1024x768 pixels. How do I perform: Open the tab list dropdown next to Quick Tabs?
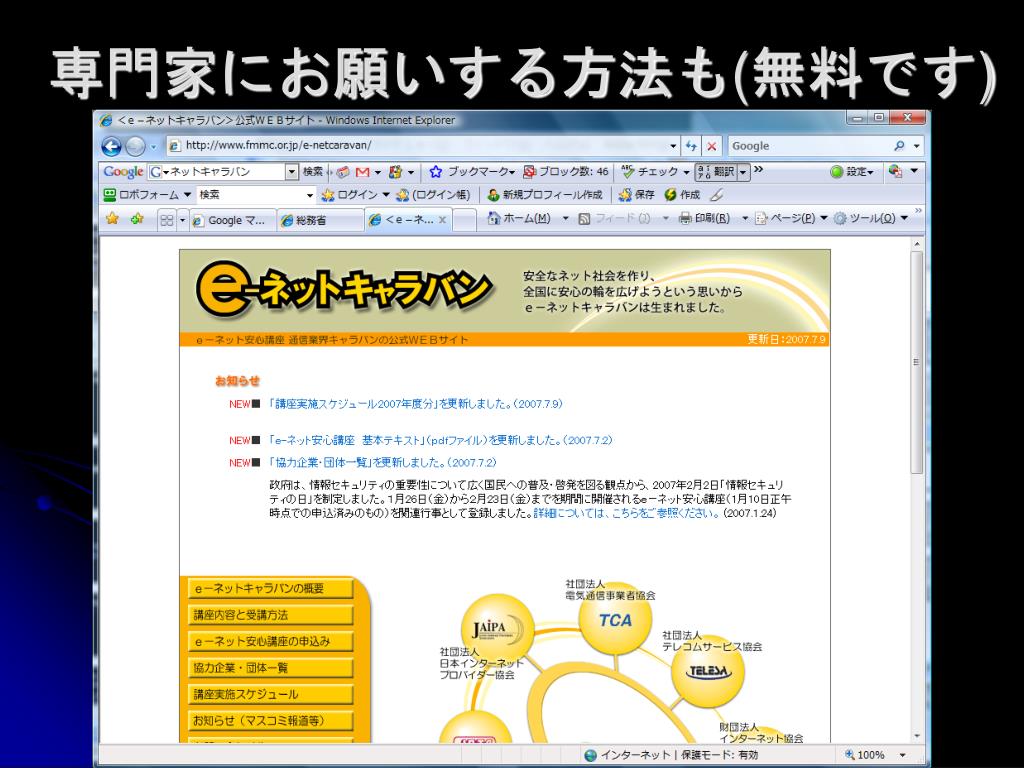point(183,220)
